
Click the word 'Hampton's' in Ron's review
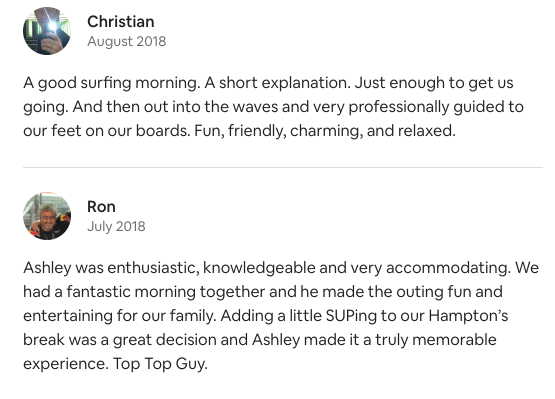click(x=468, y=316)
